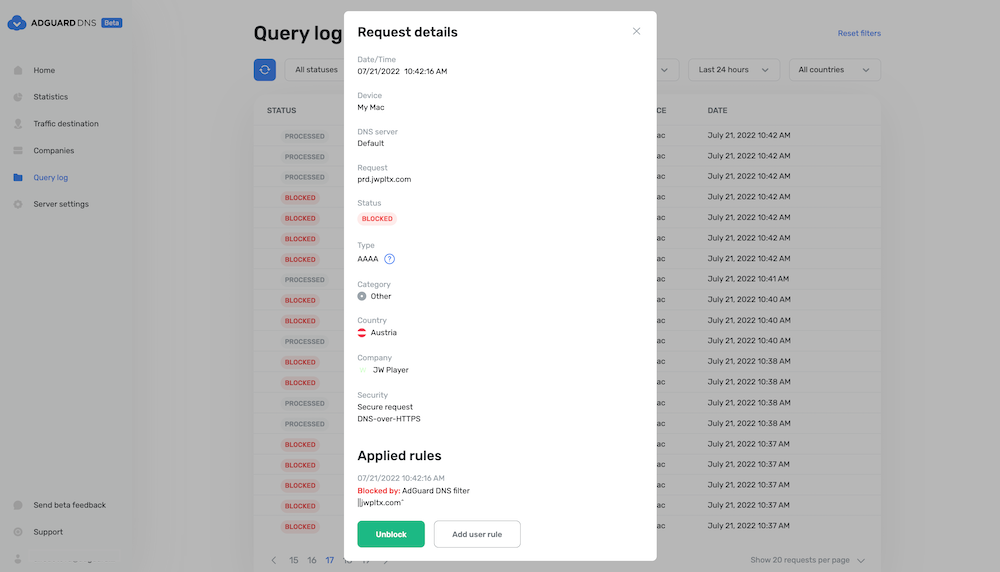Select current page 17

coord(330,561)
